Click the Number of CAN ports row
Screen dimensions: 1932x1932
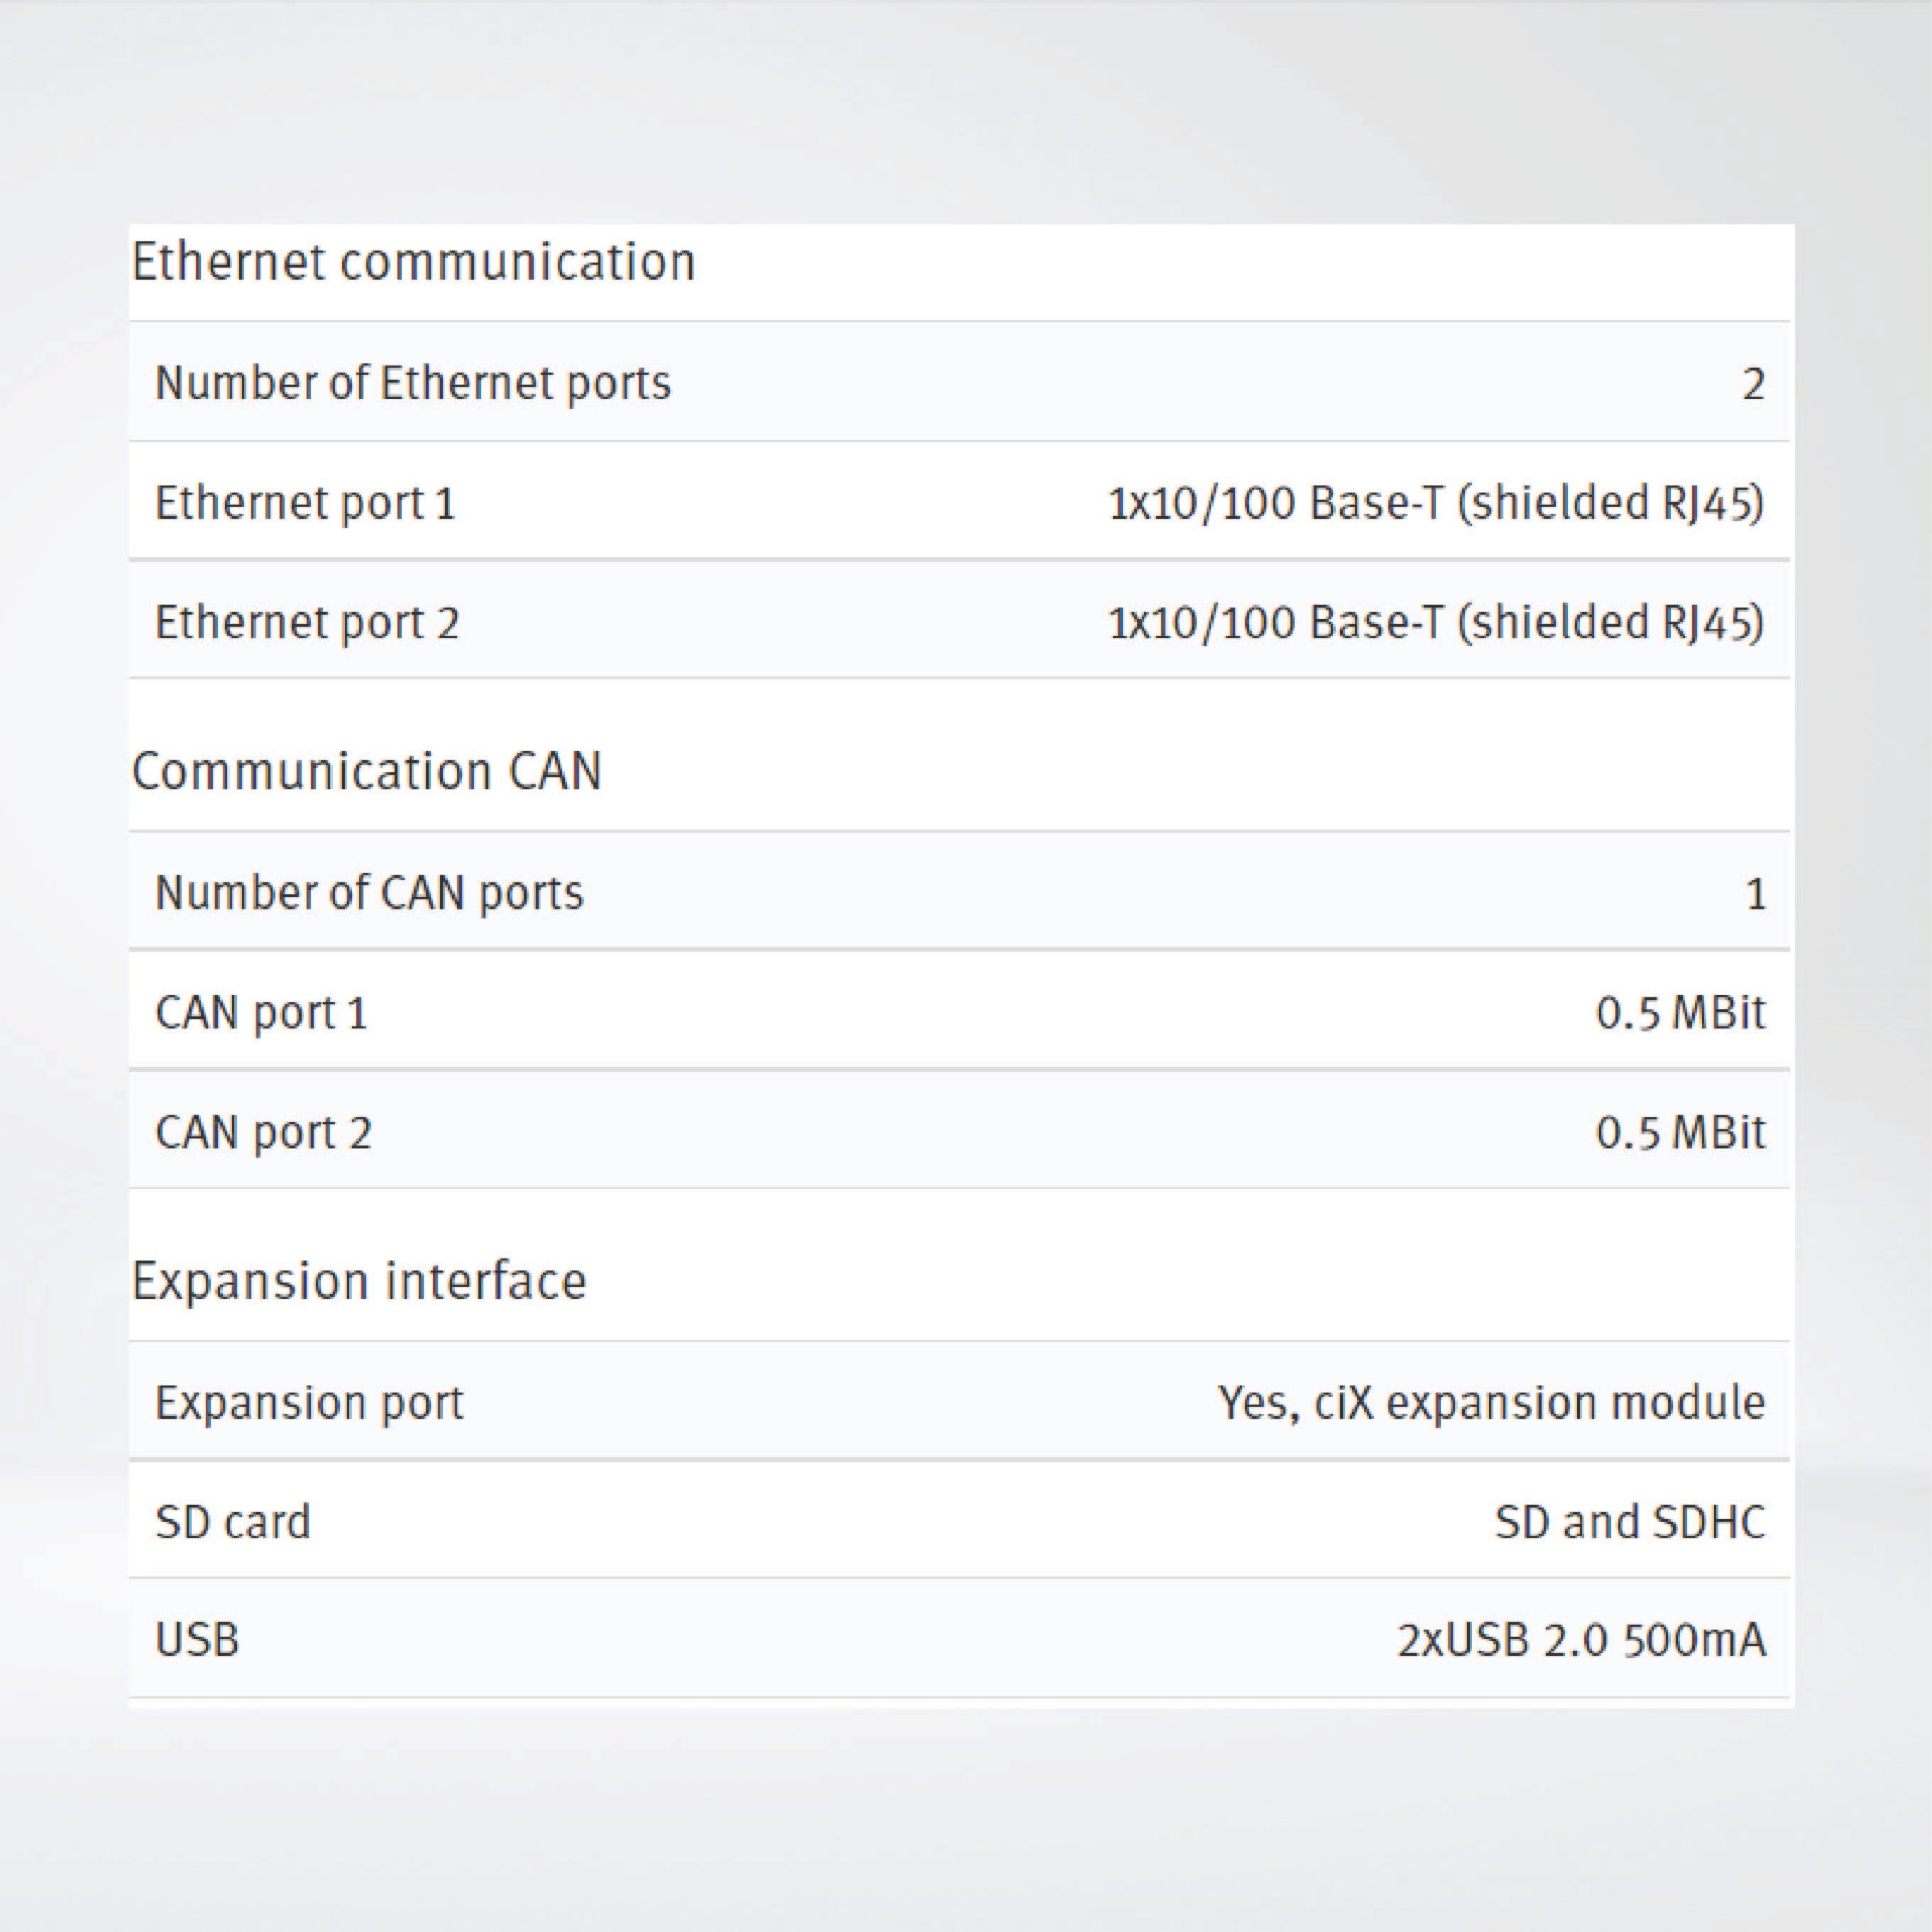[x=370, y=893]
